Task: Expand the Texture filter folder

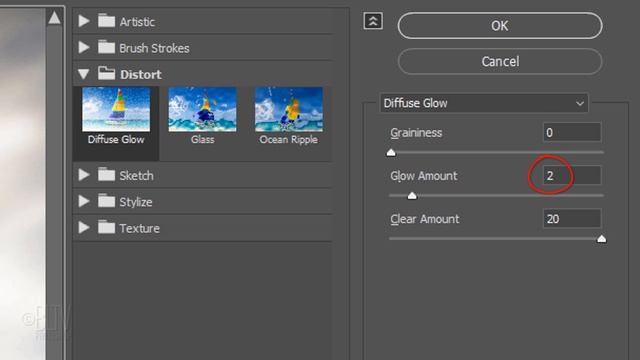Action: pos(84,227)
